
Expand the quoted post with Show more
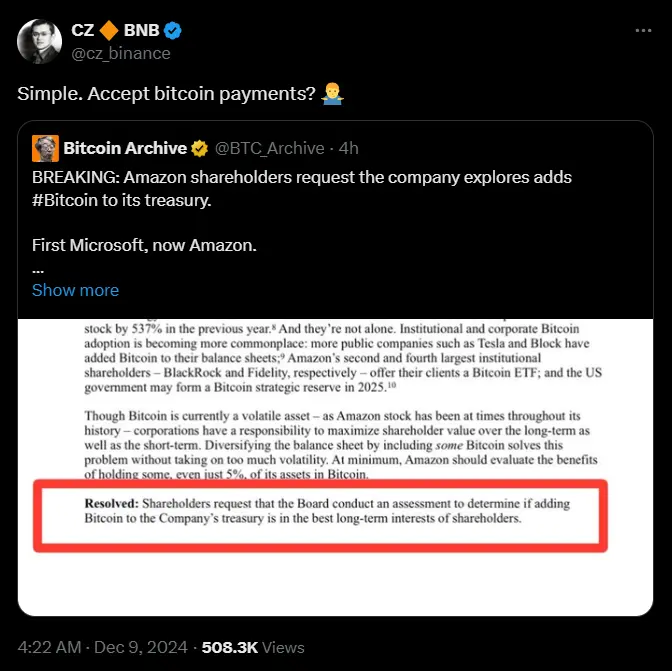75,290
